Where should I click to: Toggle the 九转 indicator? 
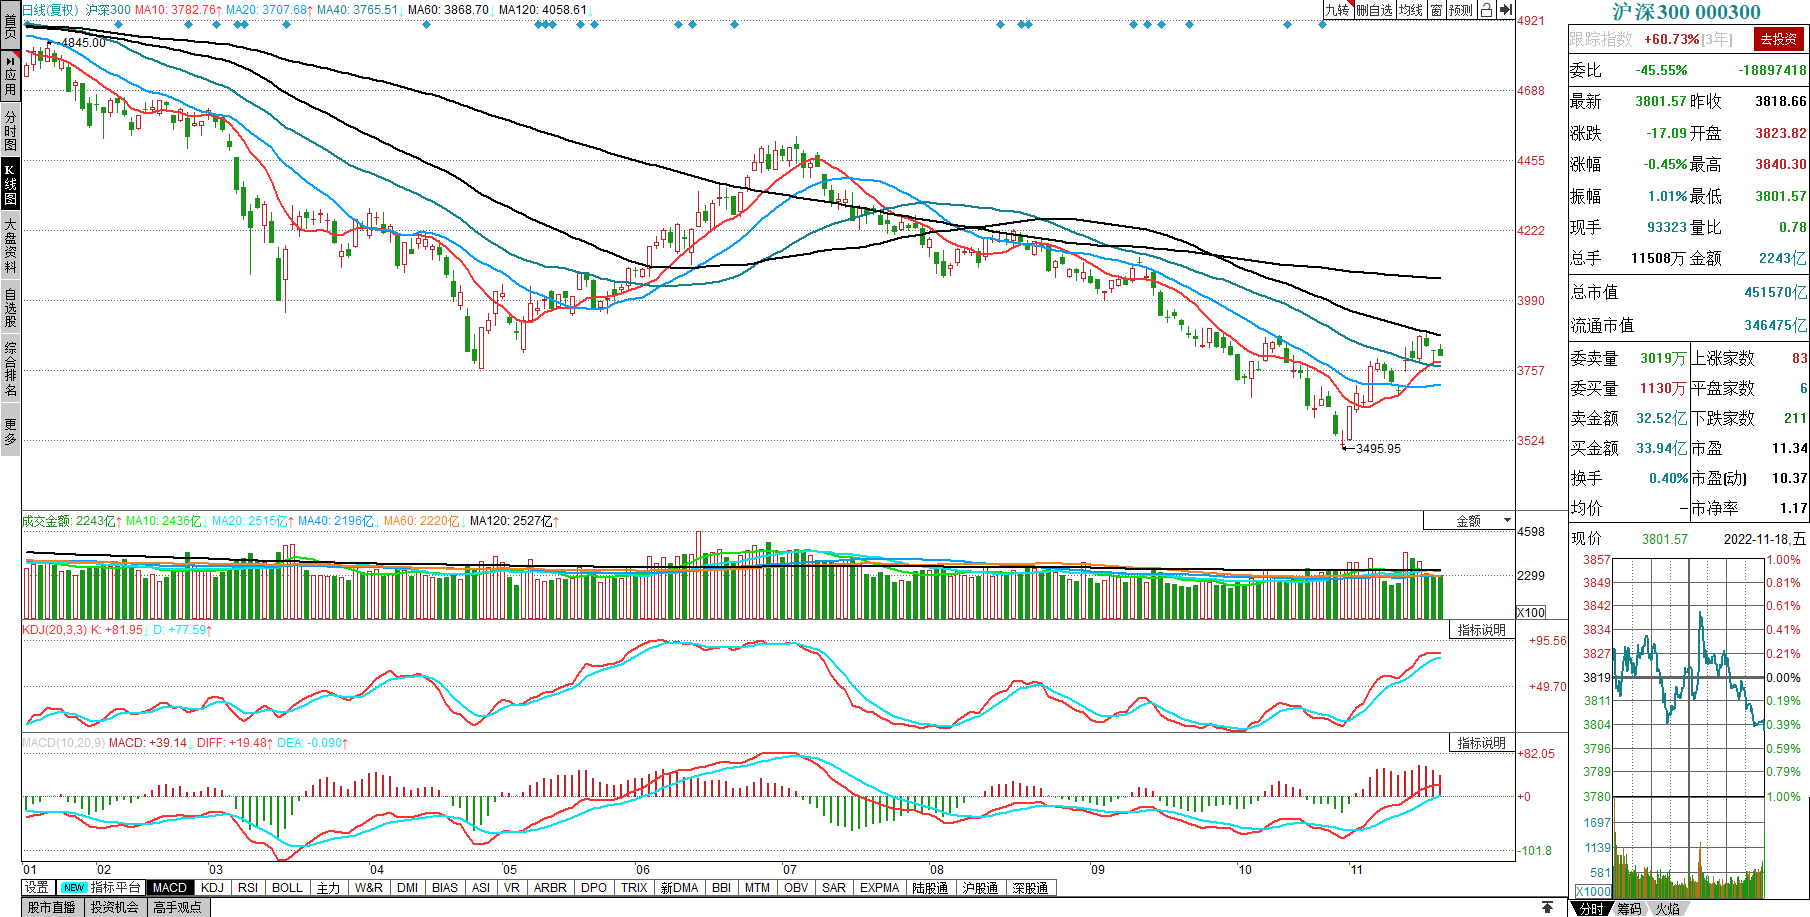1337,10
